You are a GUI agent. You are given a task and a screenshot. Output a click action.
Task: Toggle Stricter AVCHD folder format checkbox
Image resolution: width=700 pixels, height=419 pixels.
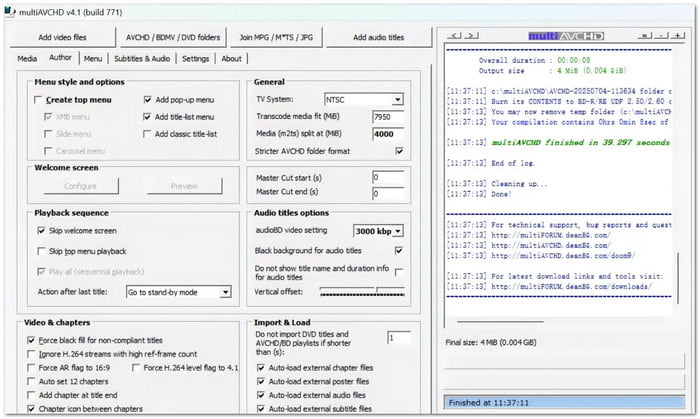click(399, 151)
